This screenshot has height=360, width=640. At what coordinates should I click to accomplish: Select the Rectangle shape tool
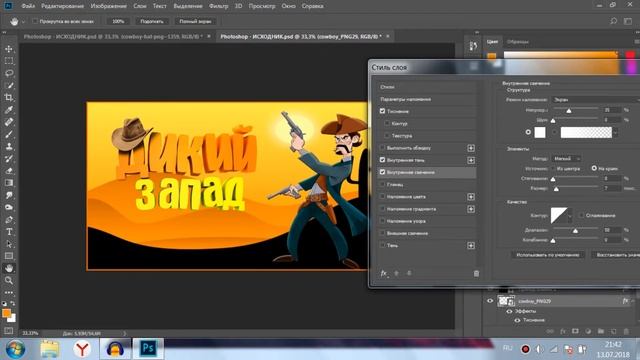pos(9,256)
